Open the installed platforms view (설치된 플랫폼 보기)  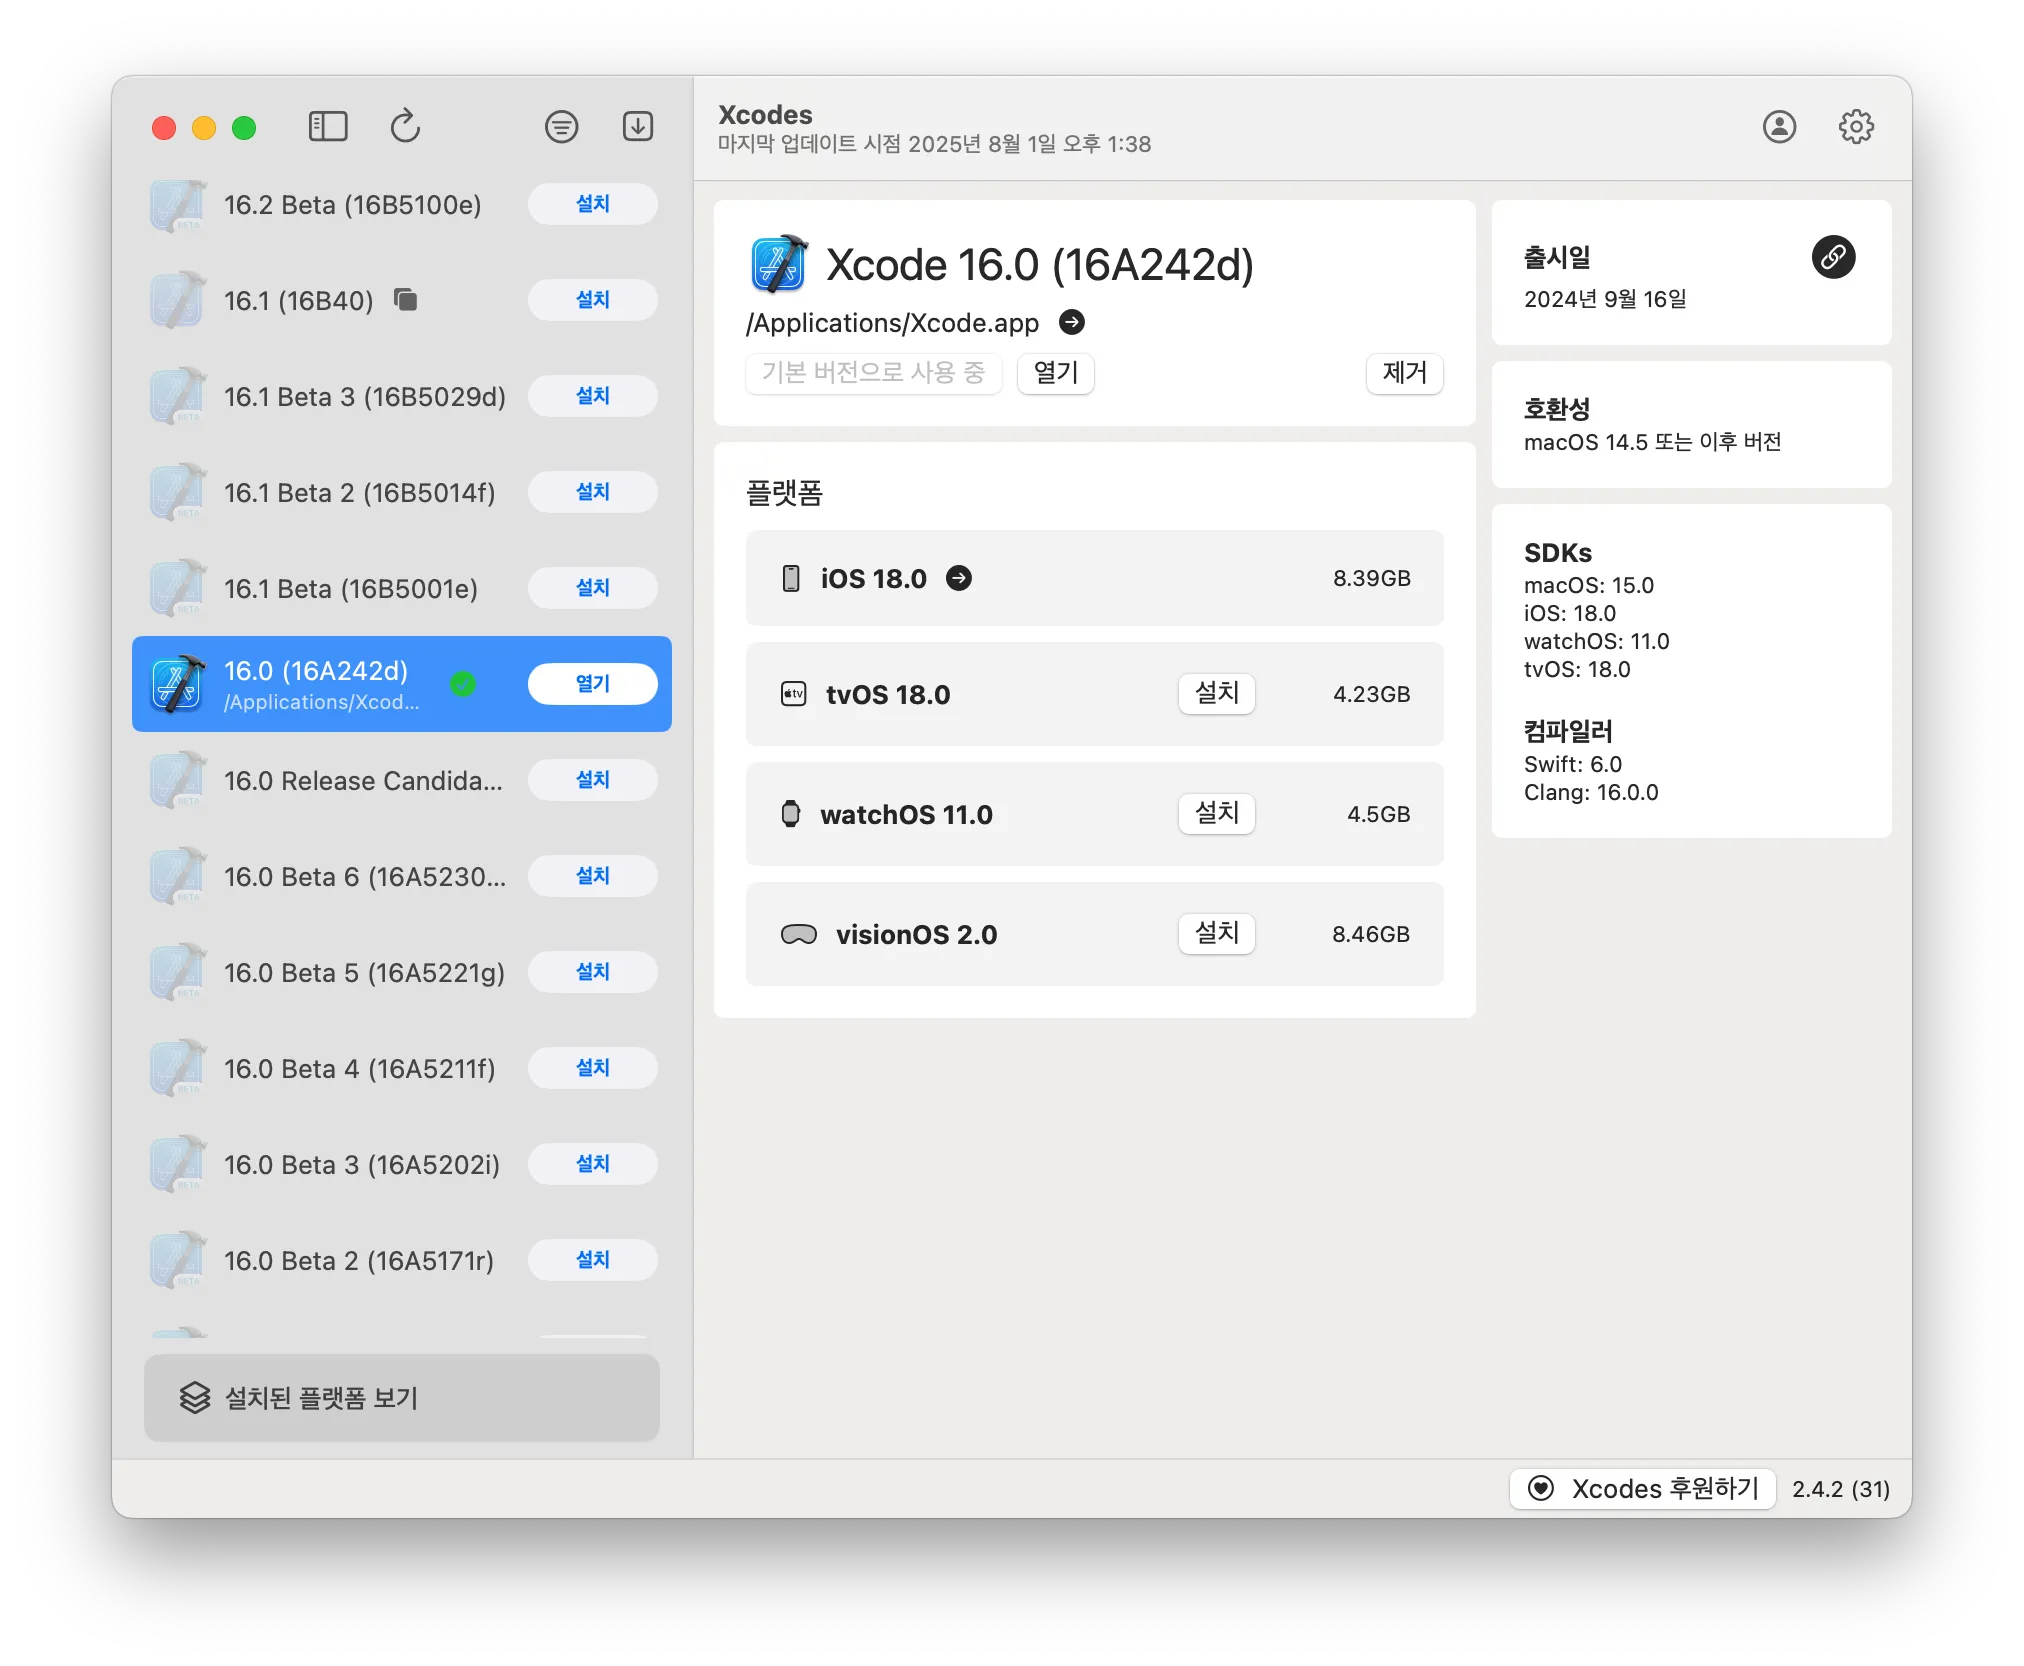point(401,1397)
